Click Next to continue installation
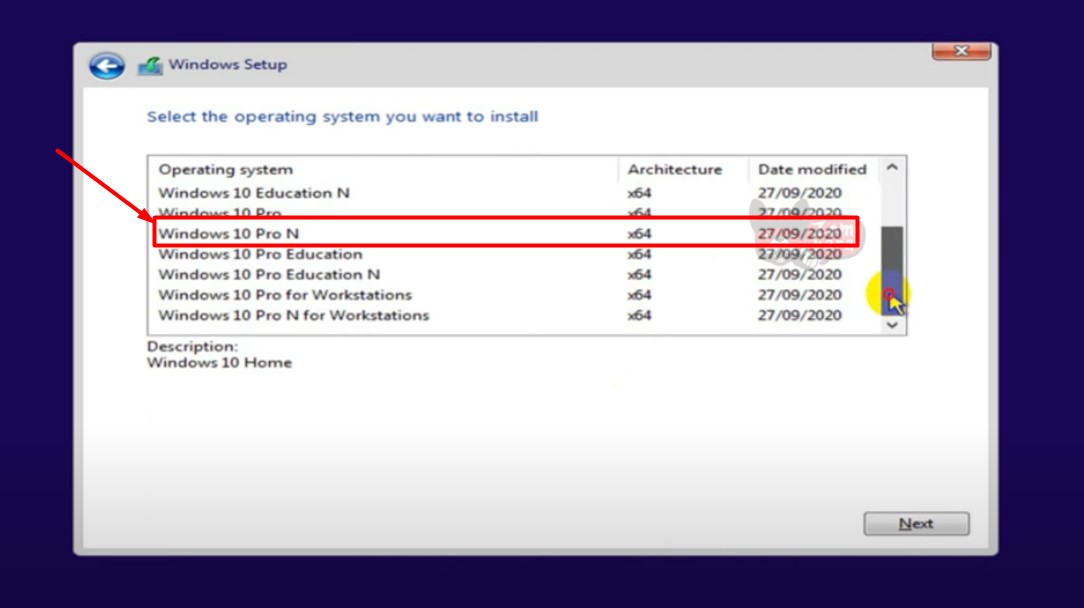The width and height of the screenshot is (1084, 608). click(x=916, y=524)
